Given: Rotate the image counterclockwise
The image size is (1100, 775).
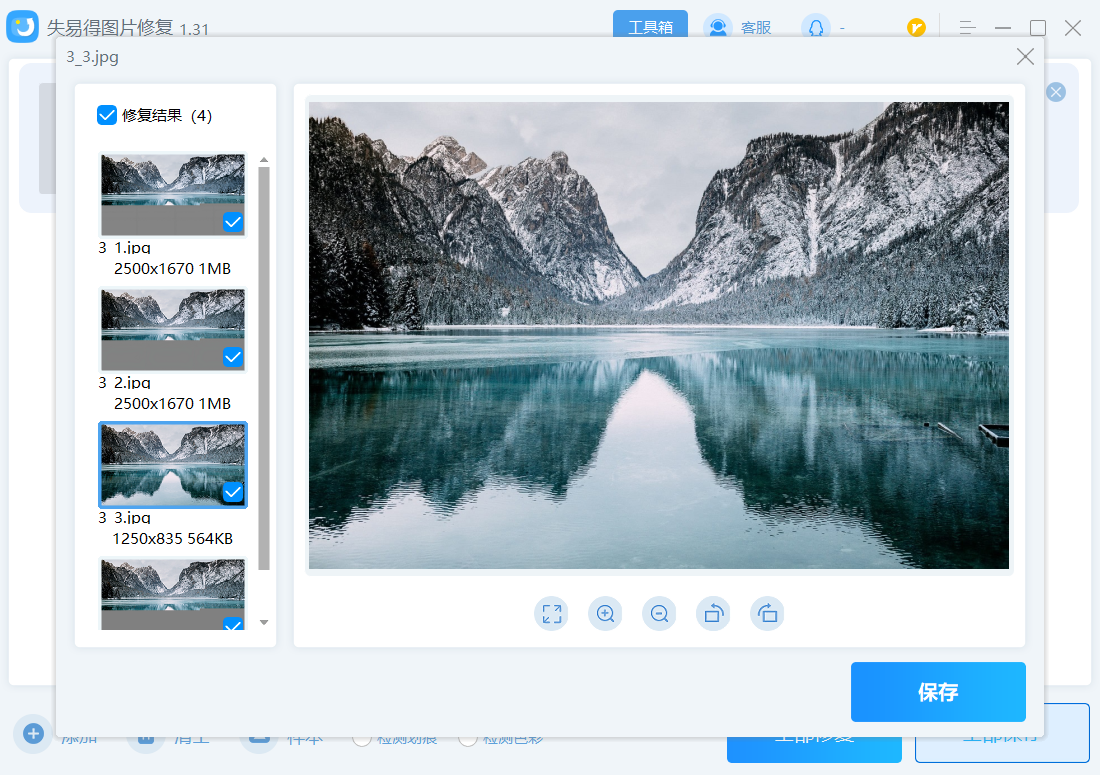Looking at the screenshot, I should 713,614.
